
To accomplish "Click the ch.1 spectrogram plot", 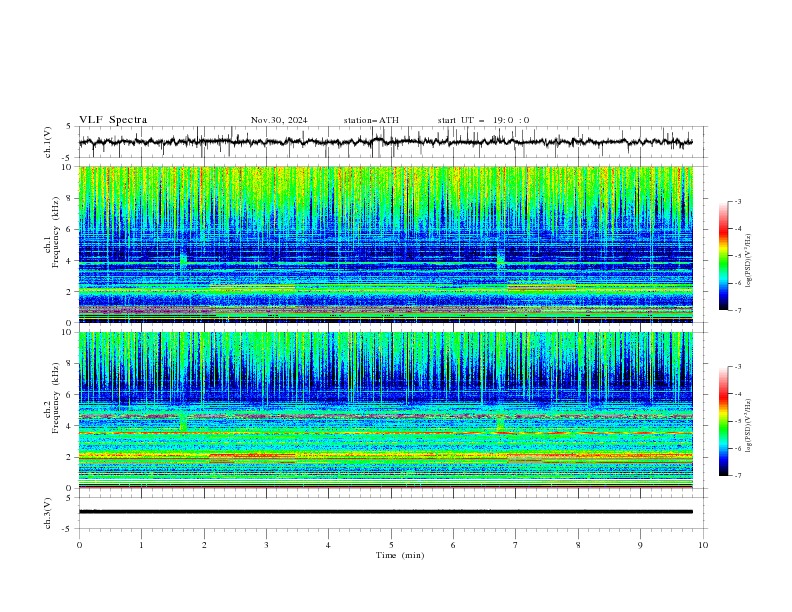I will click(x=386, y=244).
